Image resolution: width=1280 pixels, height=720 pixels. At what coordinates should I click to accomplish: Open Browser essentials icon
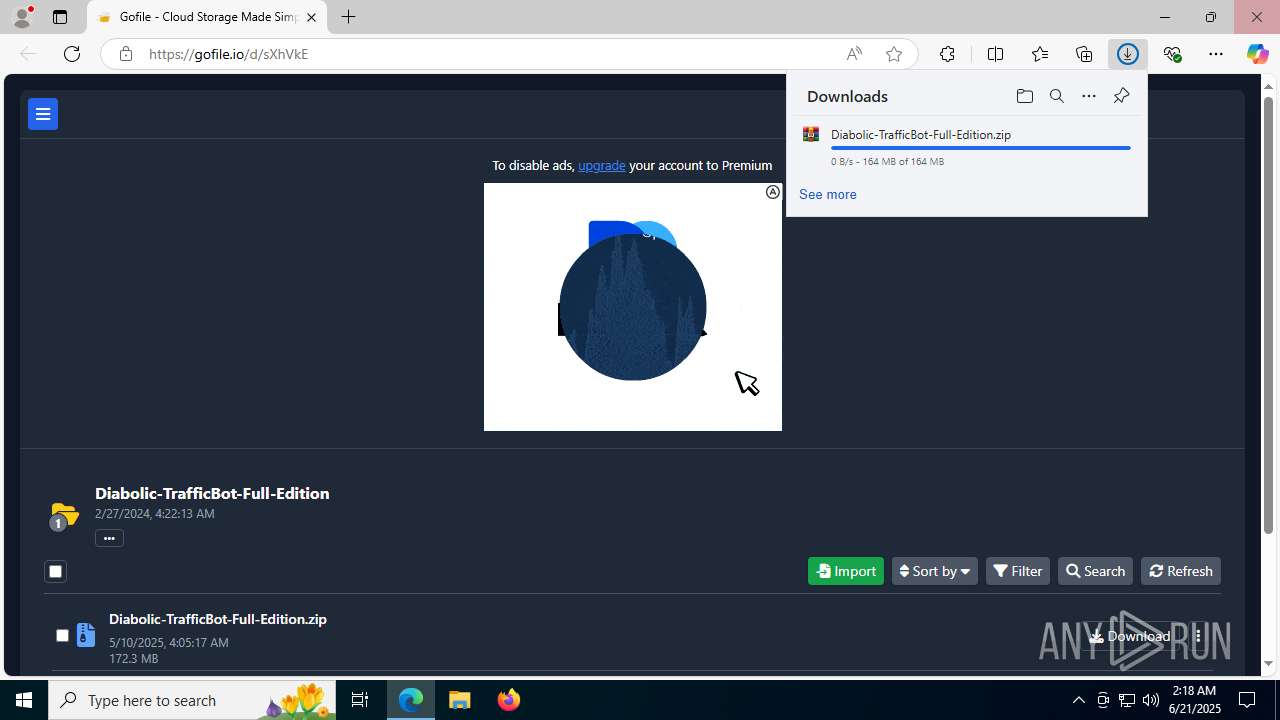pos(1172,54)
